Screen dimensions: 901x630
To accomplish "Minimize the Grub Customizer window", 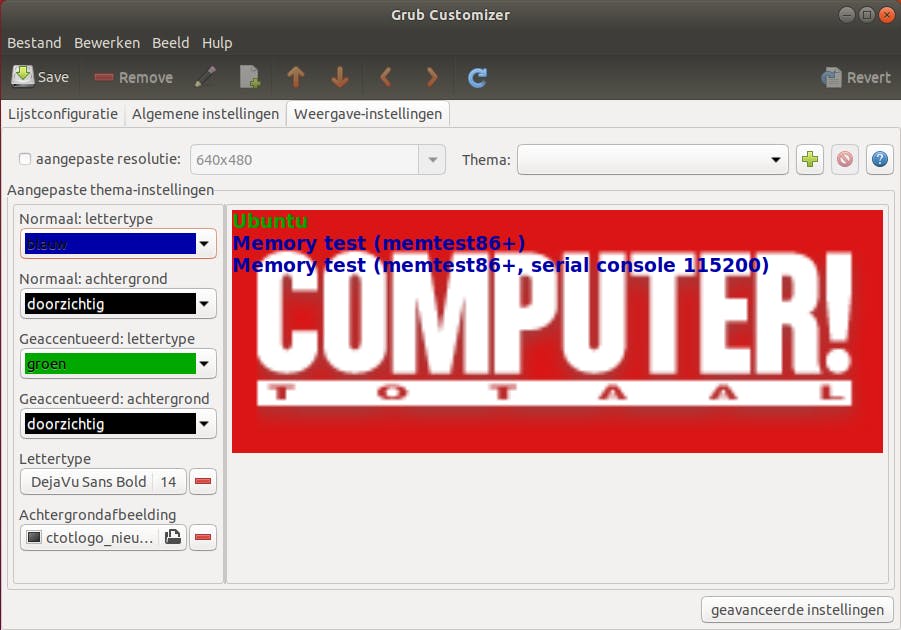I will pyautogui.click(x=846, y=14).
